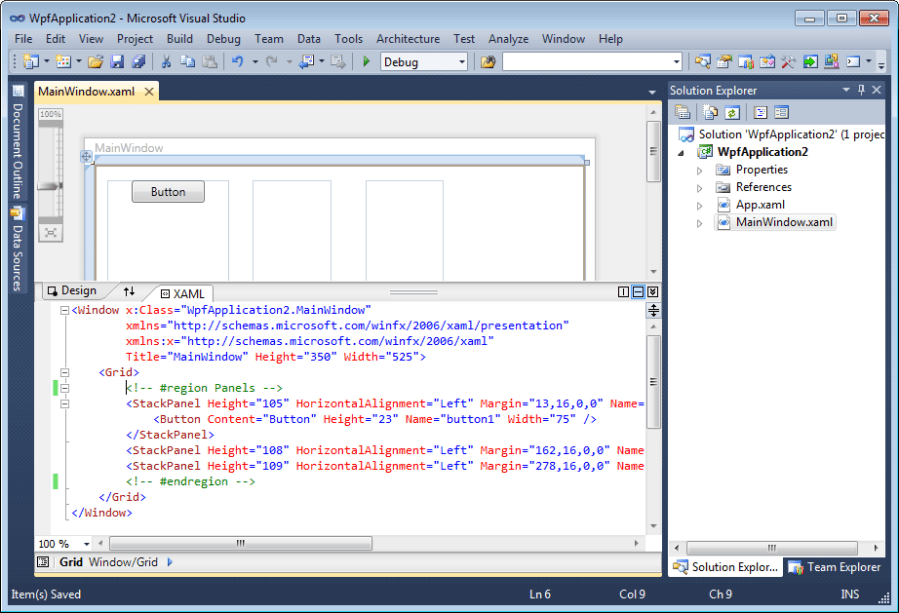Refresh the Solution Explorer

pyautogui.click(x=731, y=112)
